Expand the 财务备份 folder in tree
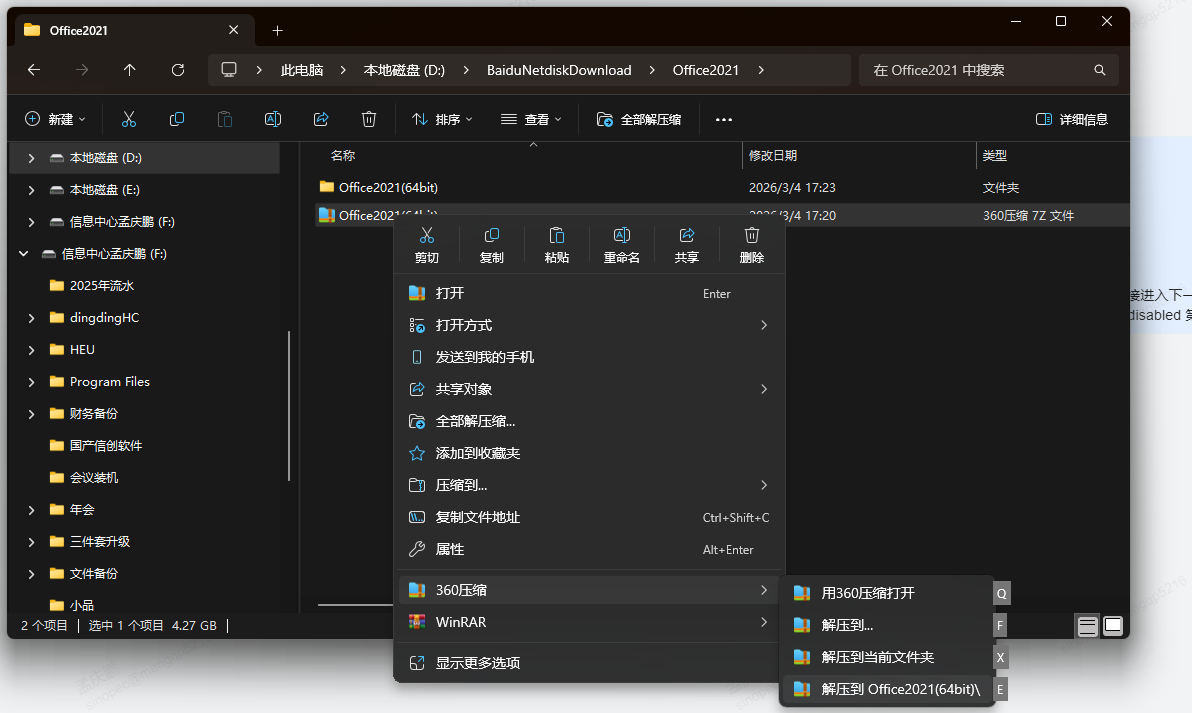Image resolution: width=1192 pixels, height=713 pixels. tap(31, 414)
